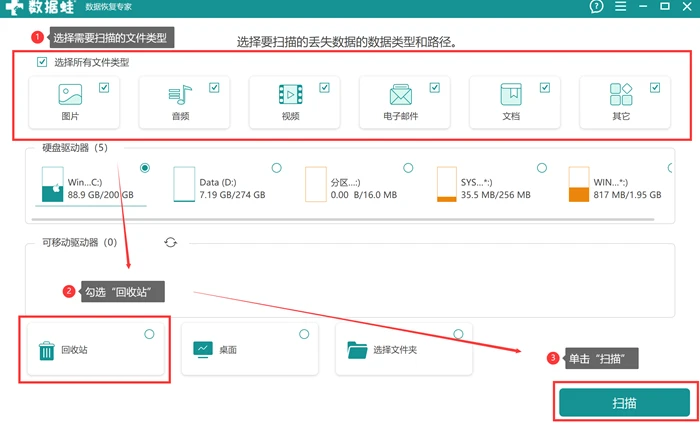Open the help question mark icon
700x423 pixels.
pos(596,7)
